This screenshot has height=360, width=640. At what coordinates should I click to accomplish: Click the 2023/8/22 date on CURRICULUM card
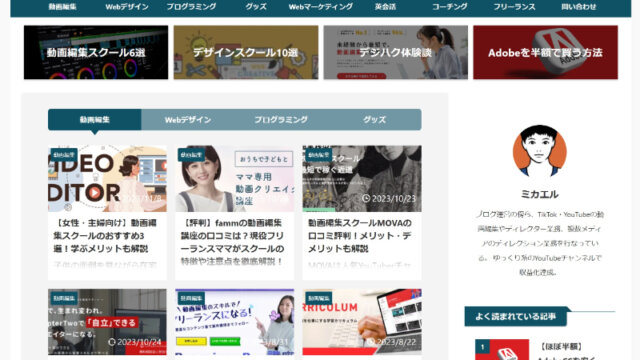pos(391,342)
